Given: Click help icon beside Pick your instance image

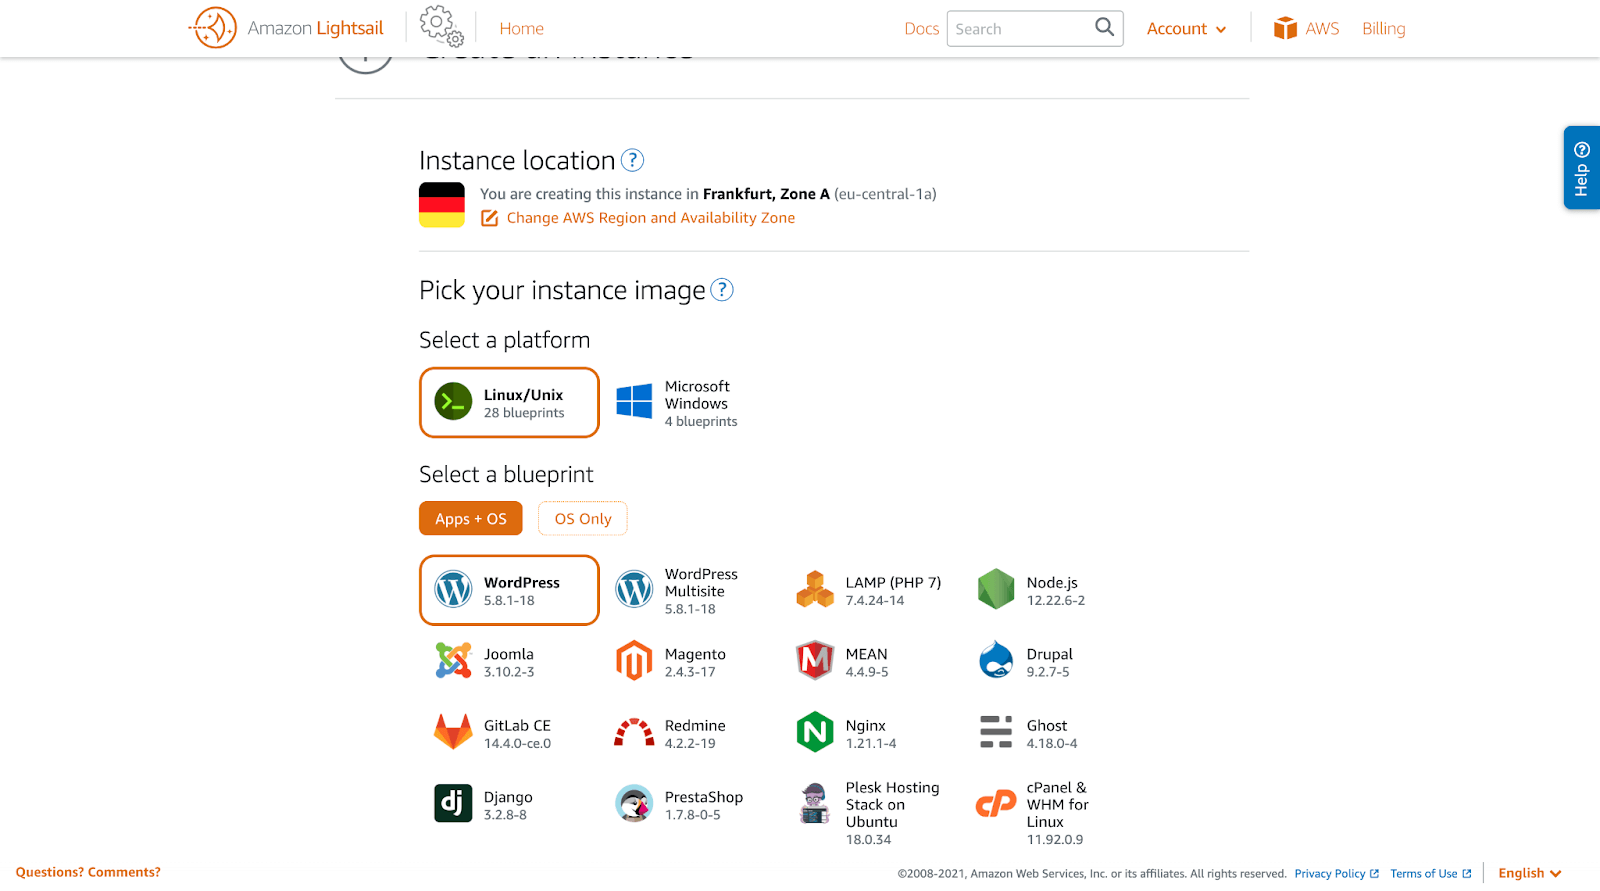Looking at the screenshot, I should point(721,290).
